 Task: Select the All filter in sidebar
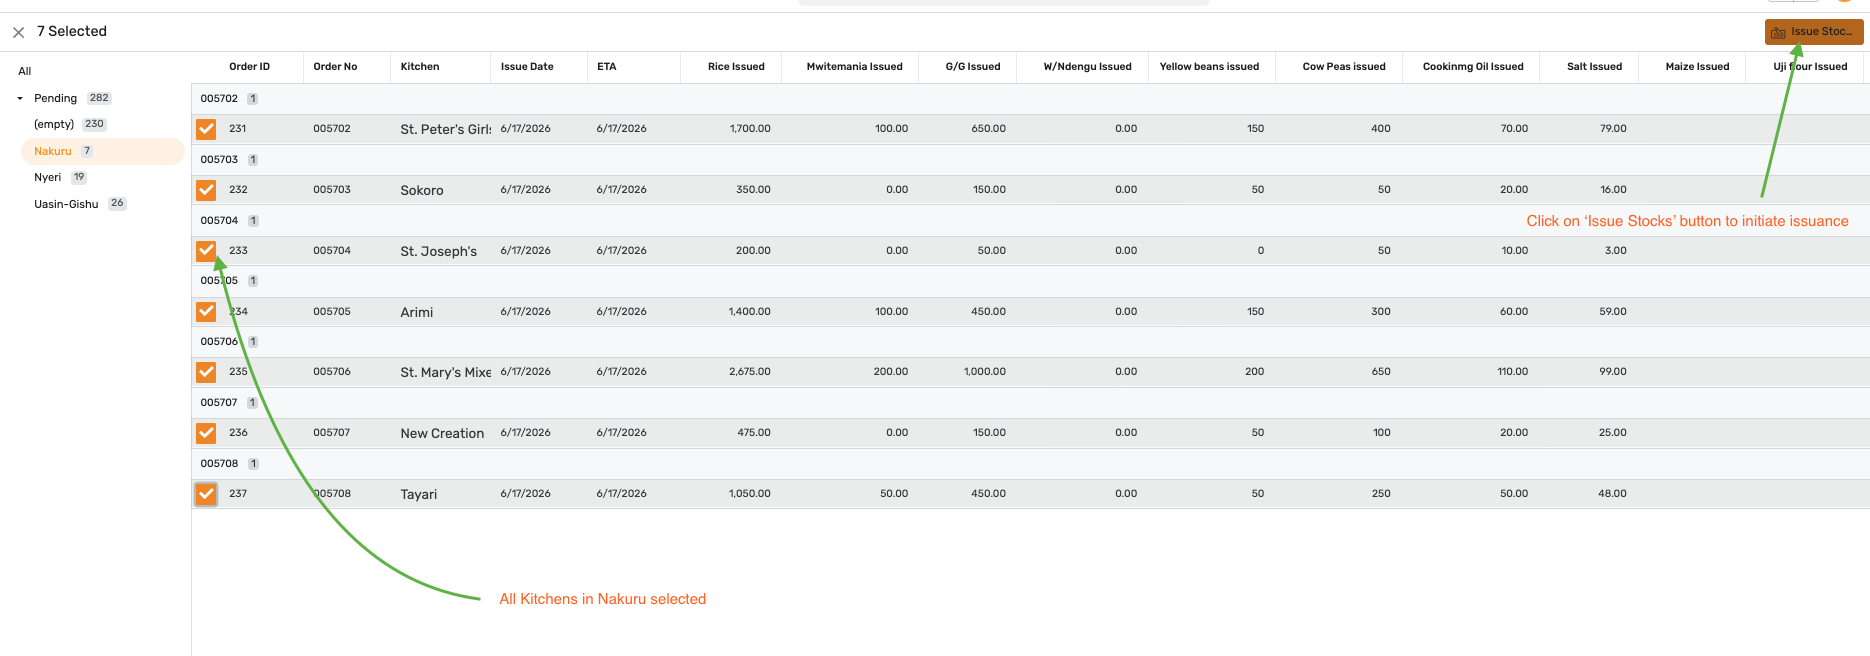pyautogui.click(x=25, y=71)
